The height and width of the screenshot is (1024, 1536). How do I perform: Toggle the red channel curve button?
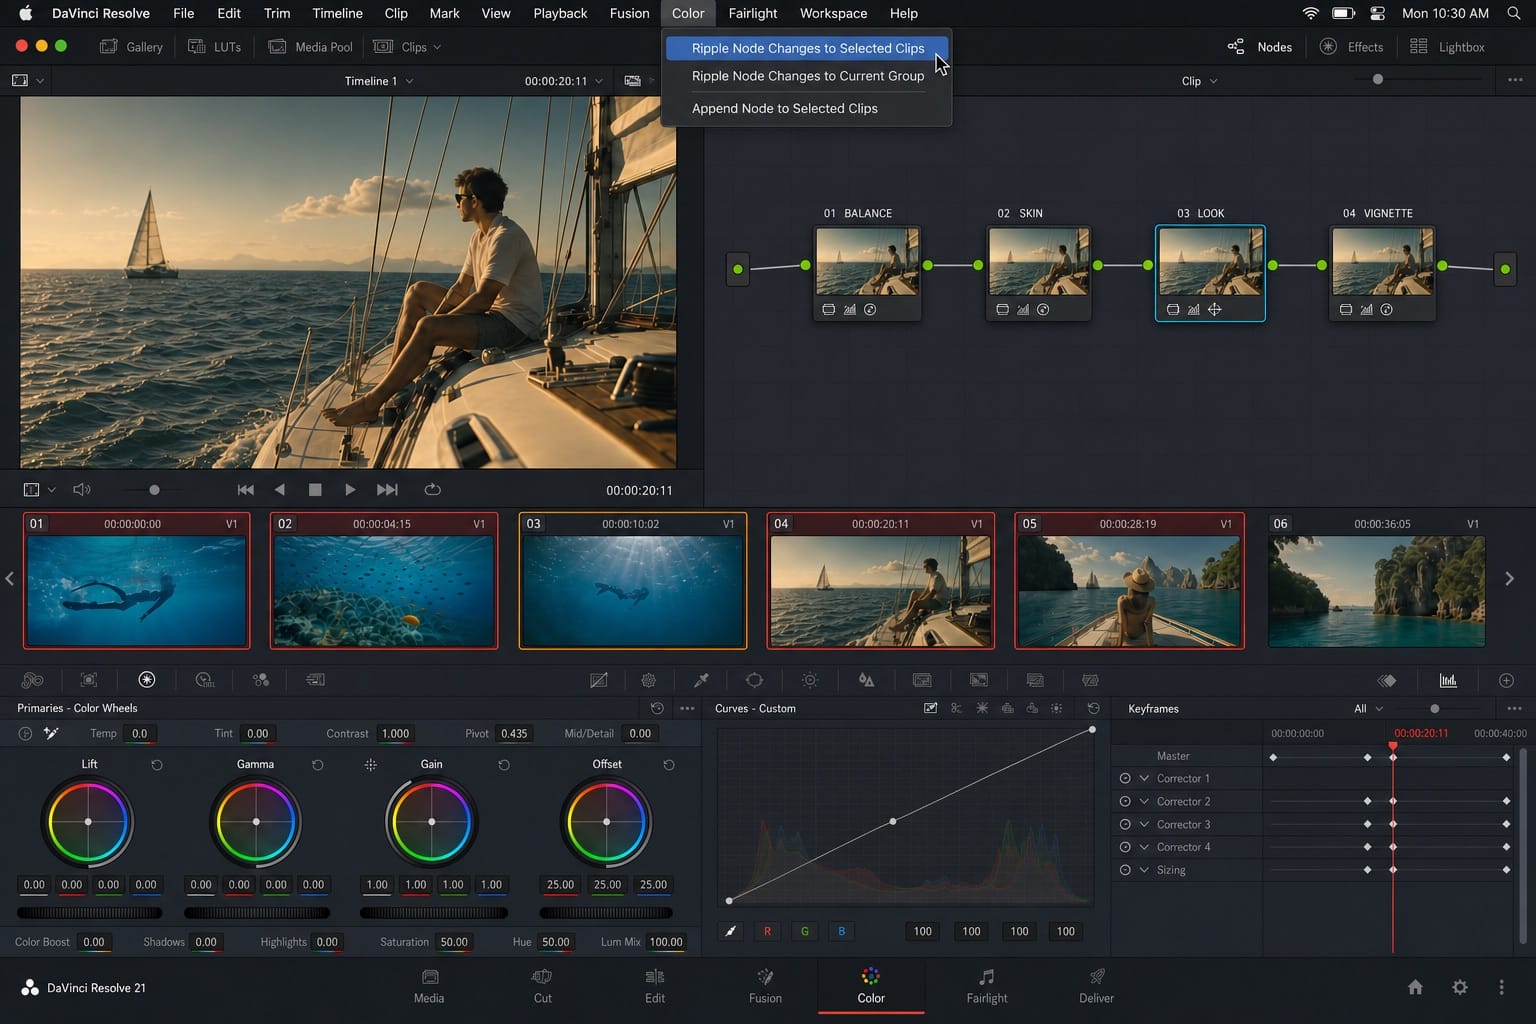(768, 931)
